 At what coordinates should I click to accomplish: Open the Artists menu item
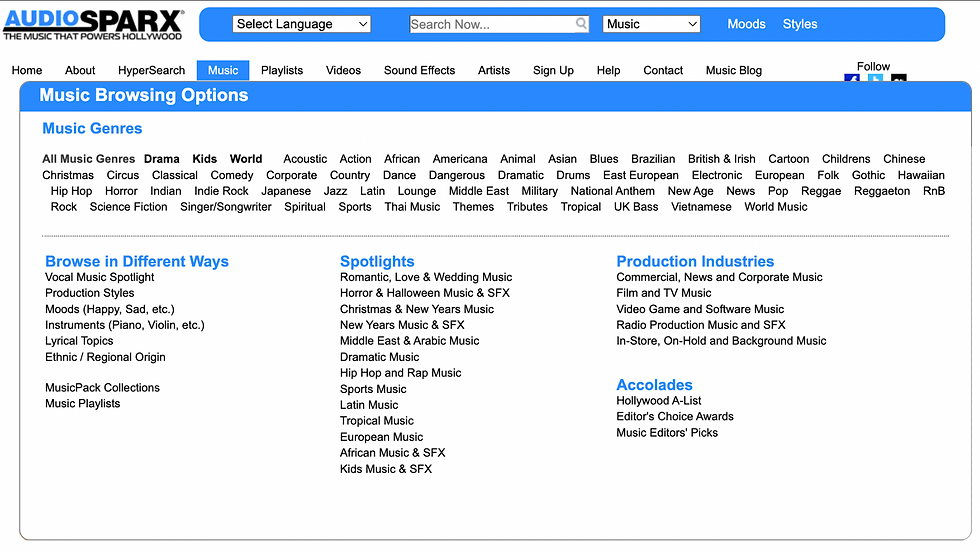tap(494, 70)
